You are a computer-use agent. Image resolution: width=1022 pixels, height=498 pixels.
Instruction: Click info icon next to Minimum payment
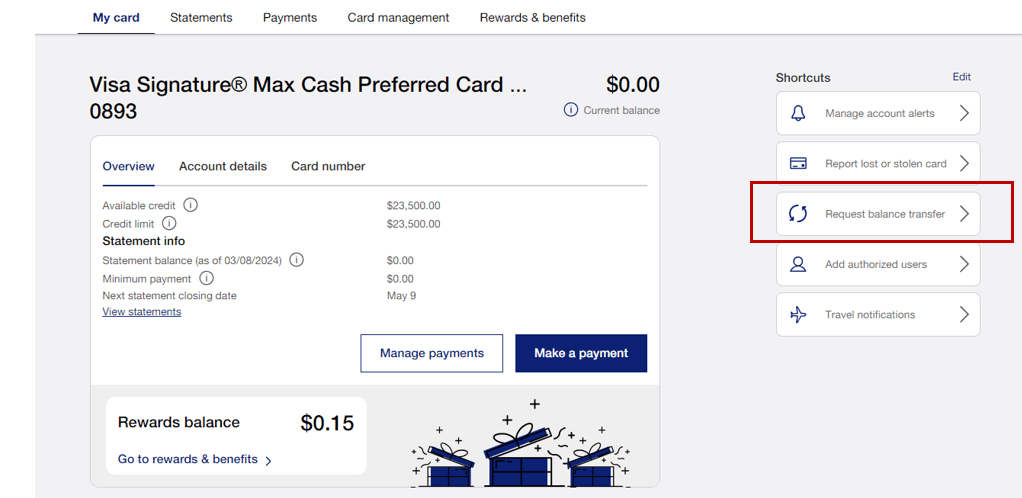tap(207, 278)
